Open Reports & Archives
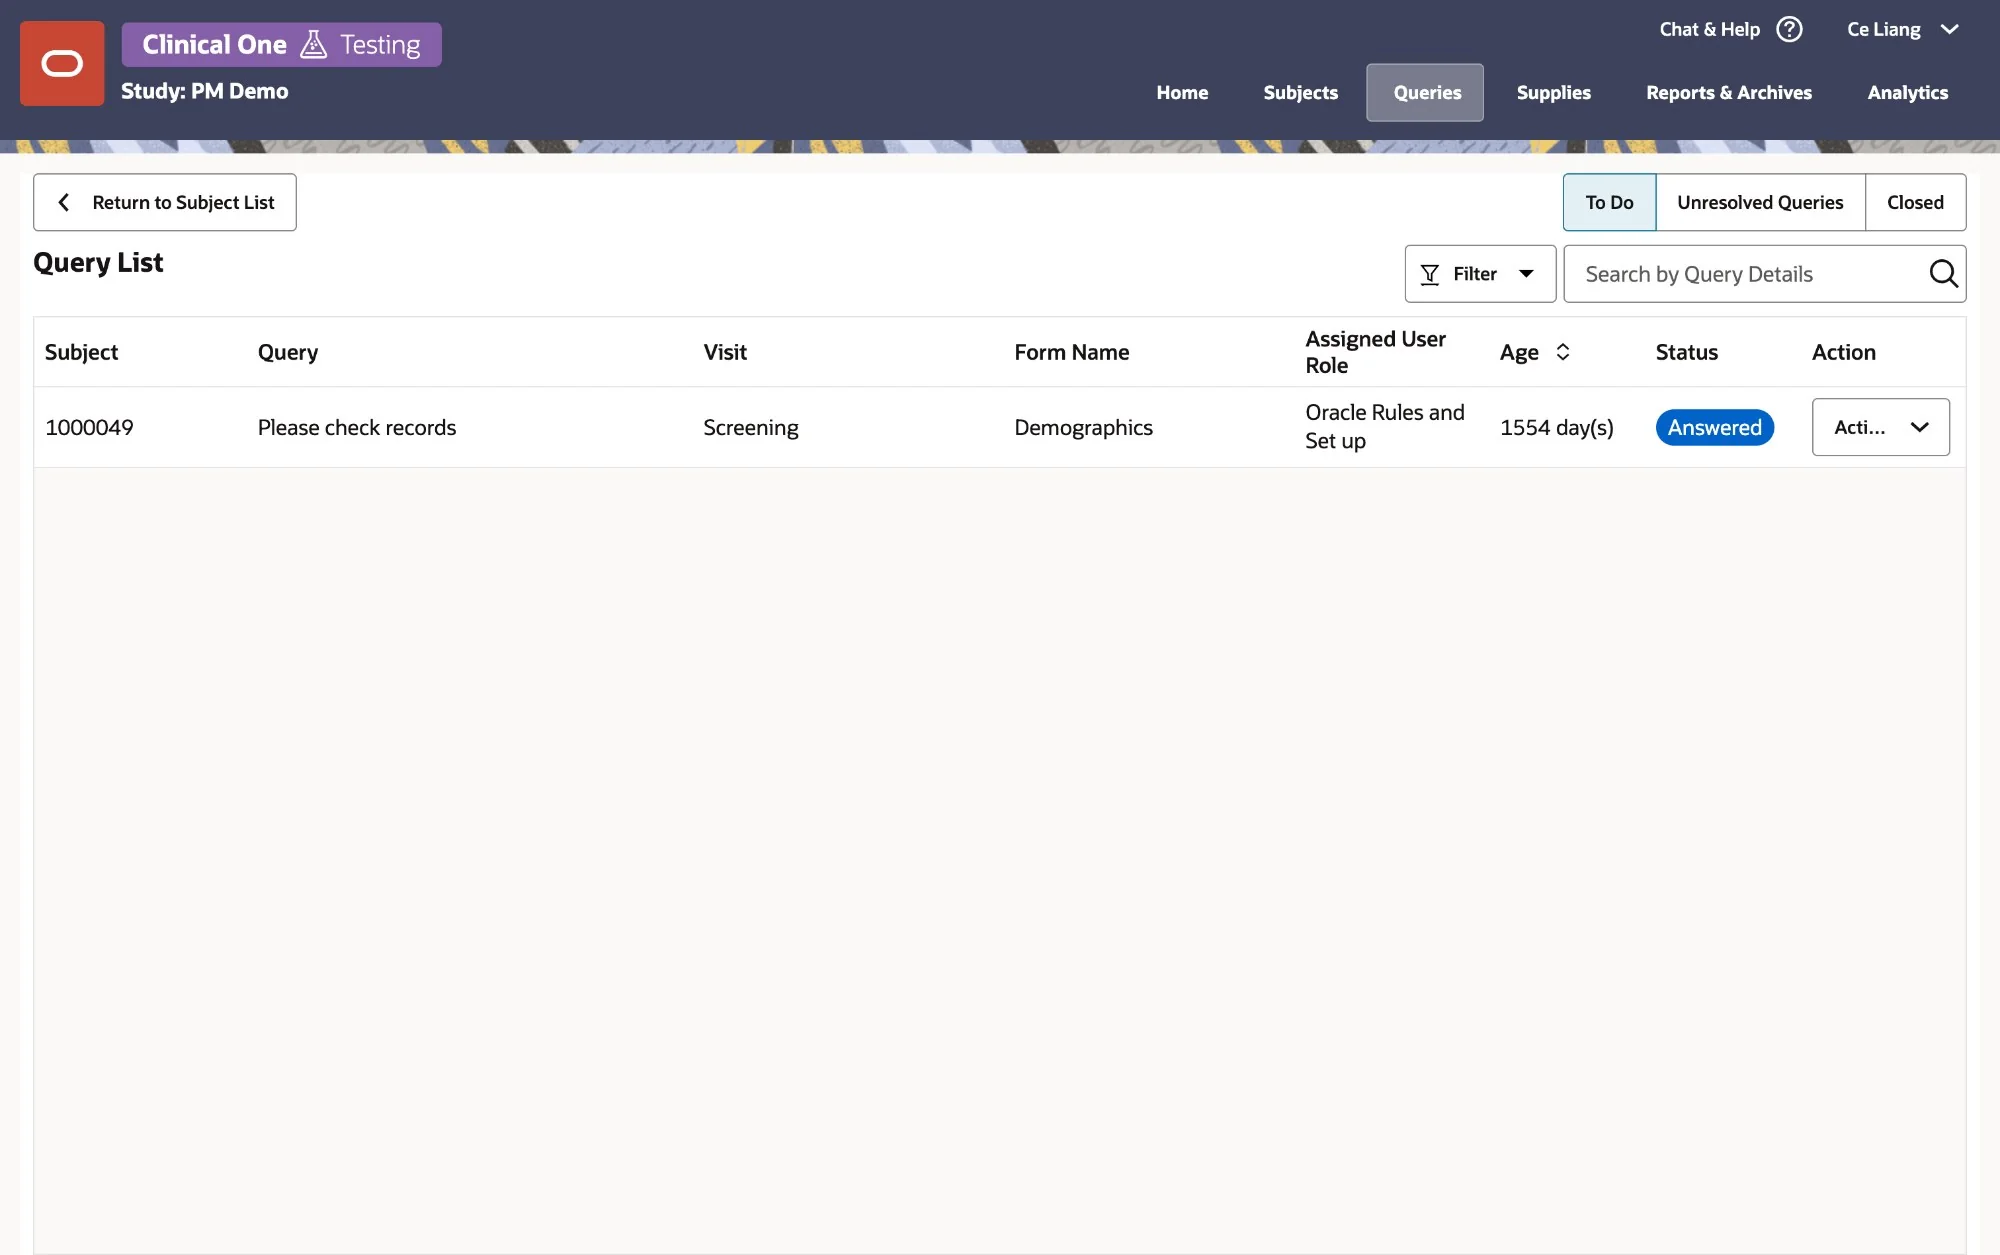This screenshot has height=1255, width=2000. pyautogui.click(x=1729, y=92)
